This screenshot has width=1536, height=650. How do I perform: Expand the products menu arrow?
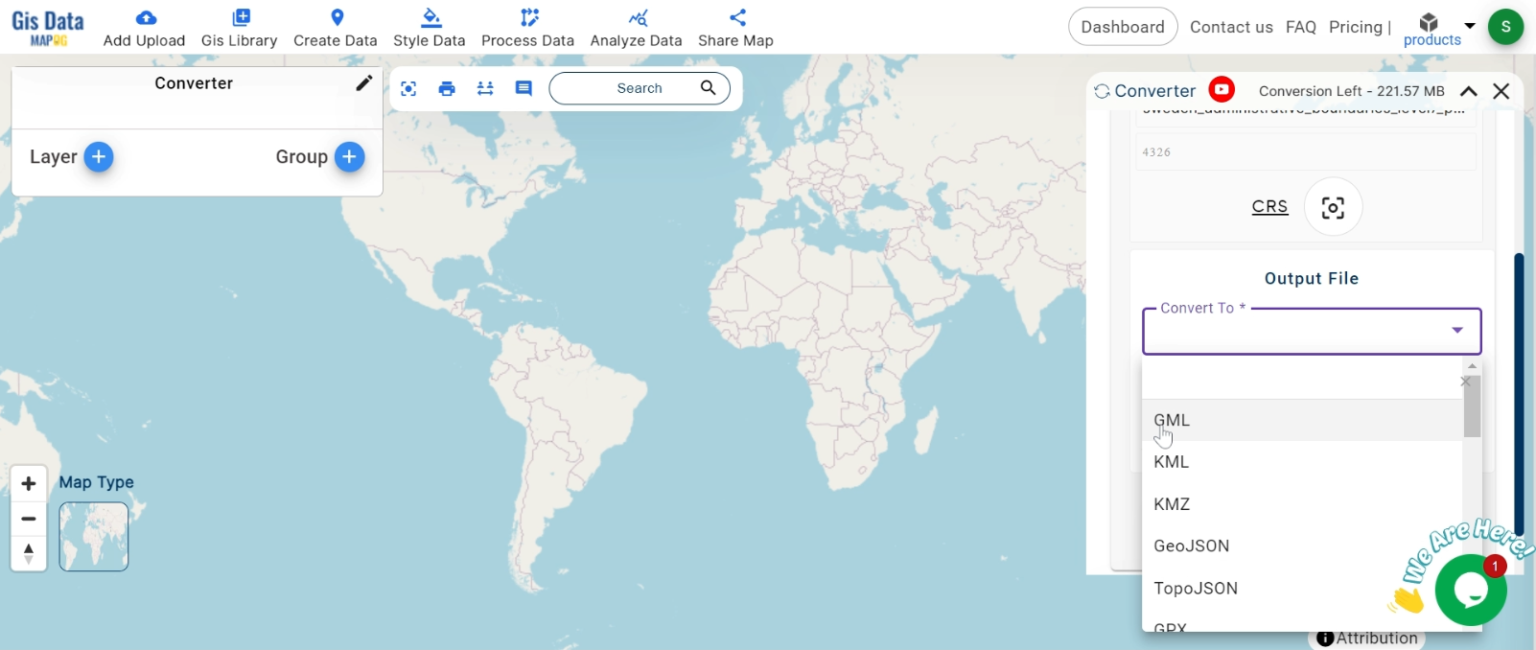coord(1470,27)
